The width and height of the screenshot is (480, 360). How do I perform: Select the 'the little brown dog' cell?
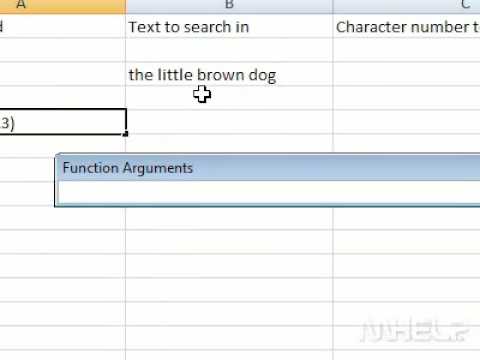tap(229, 75)
